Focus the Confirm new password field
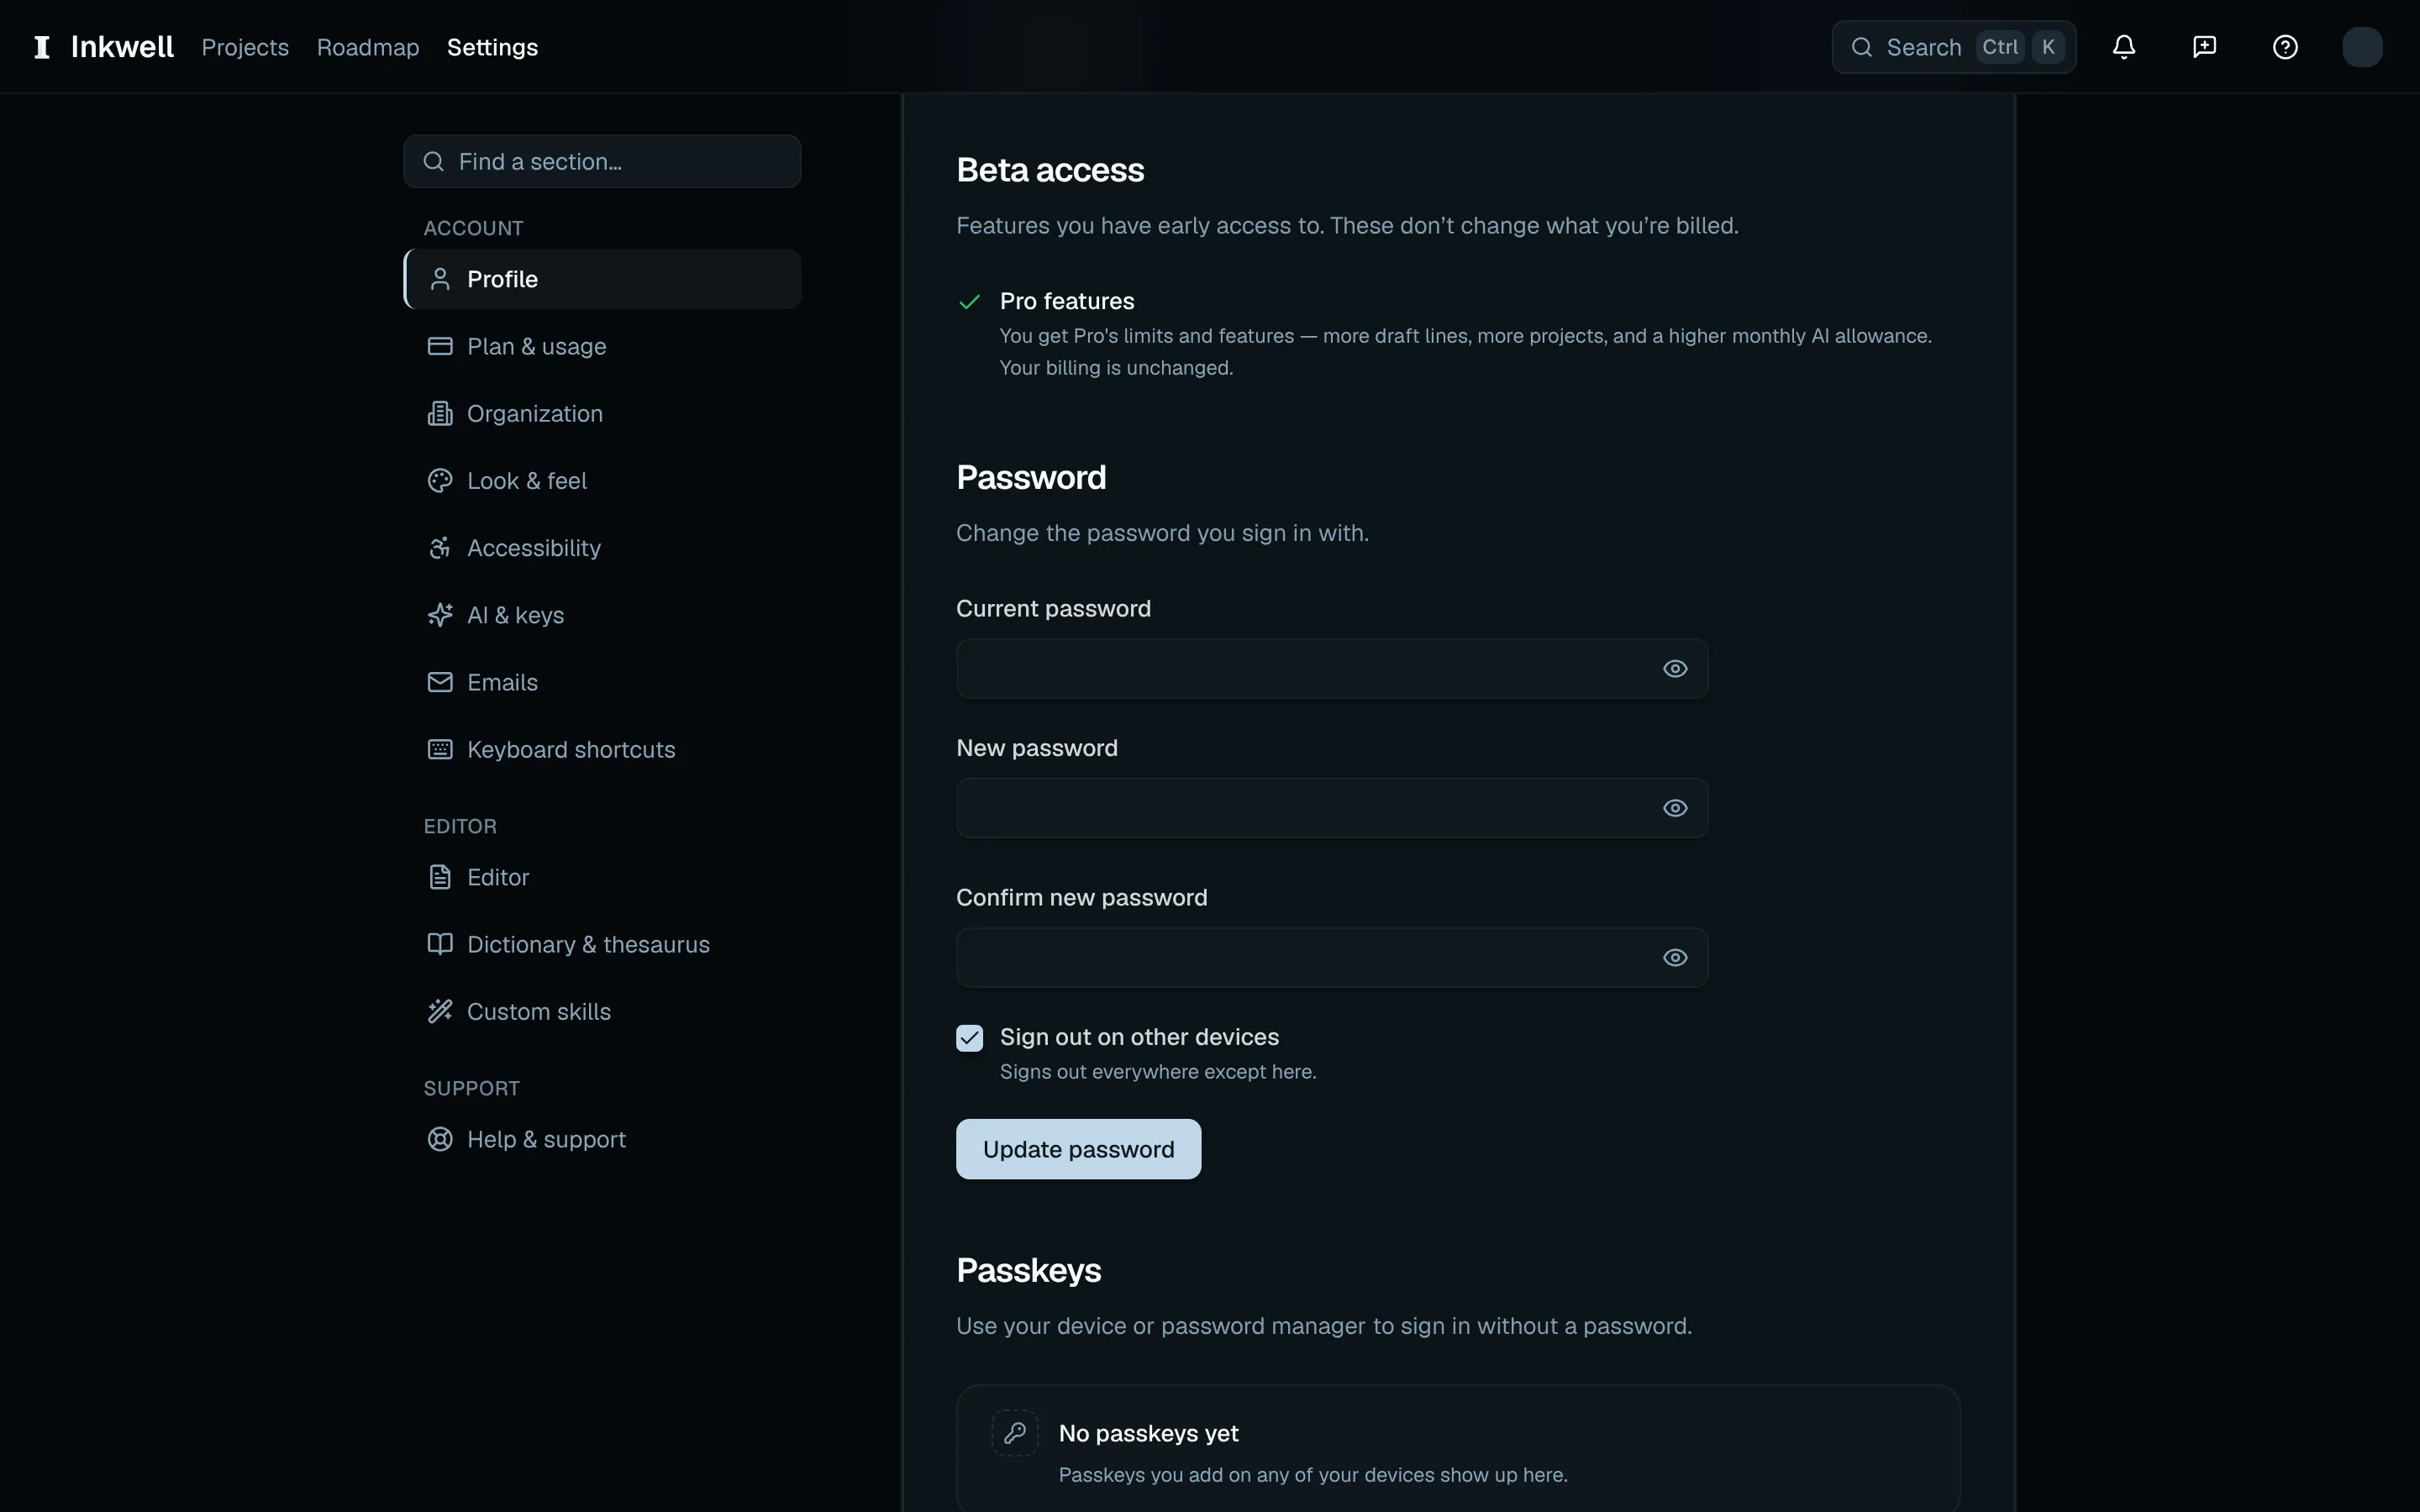The width and height of the screenshot is (2420, 1512). tap(1332, 958)
